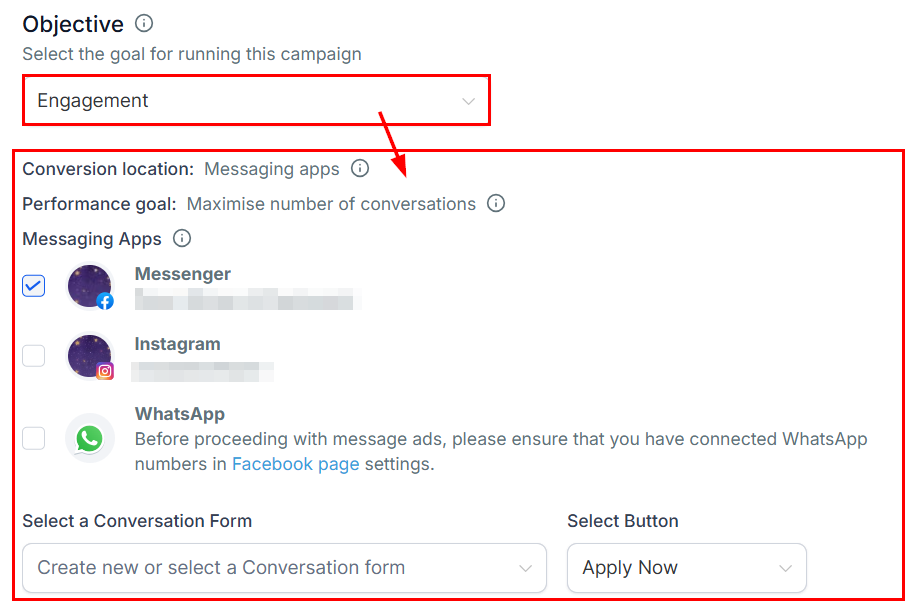Uncheck the Messenger checkbox
The image size is (913, 612).
[34, 286]
